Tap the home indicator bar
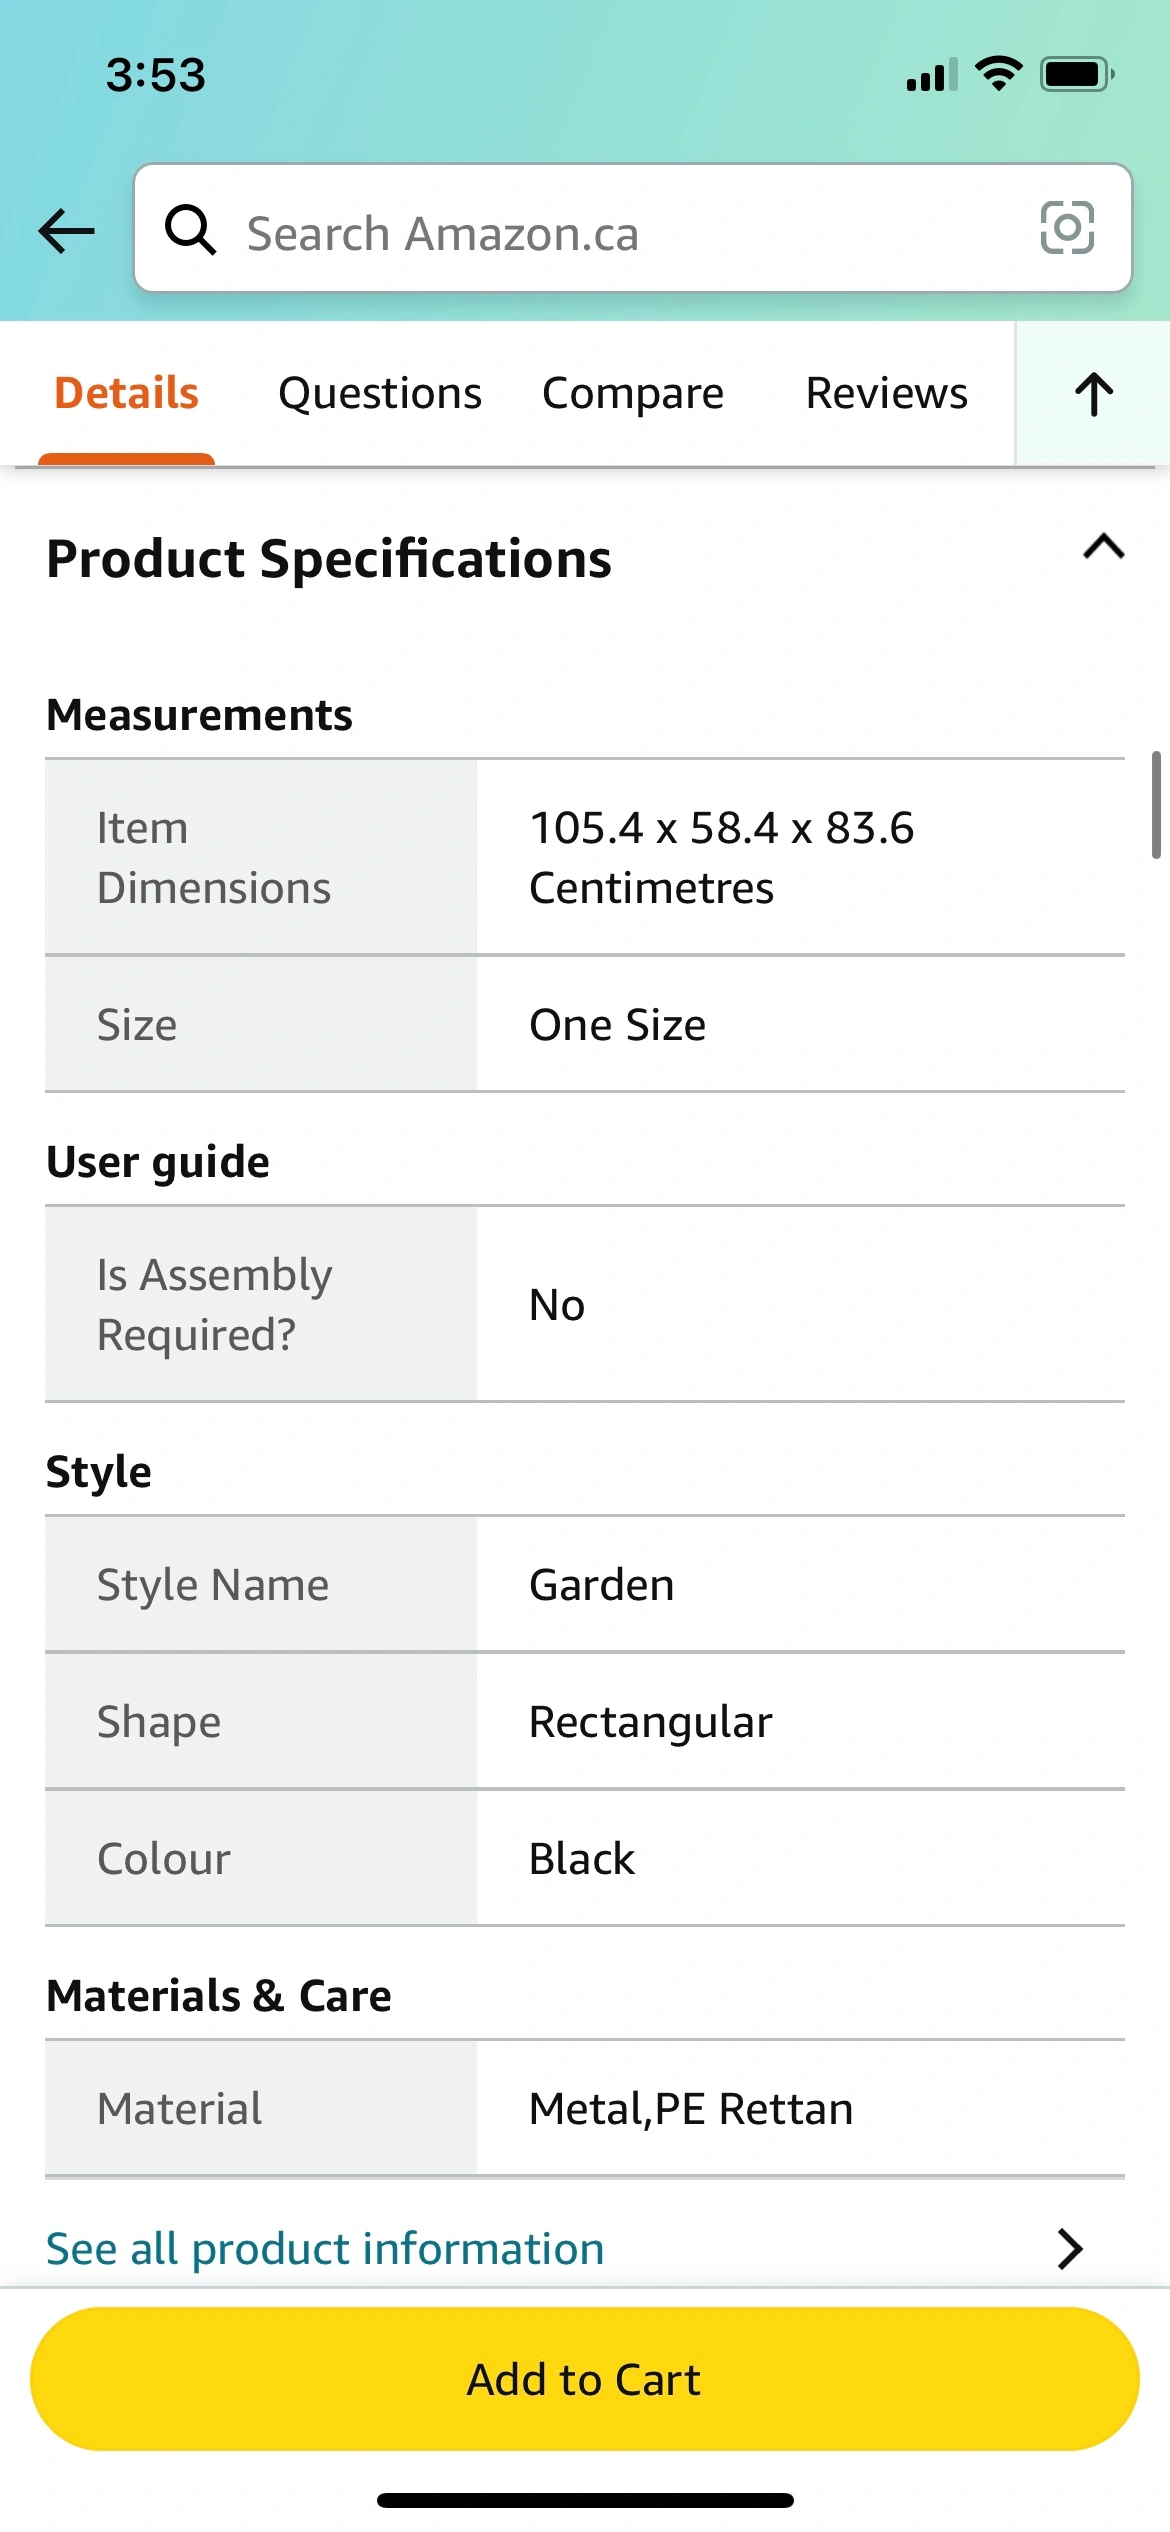The width and height of the screenshot is (1170, 2532). [585, 2500]
